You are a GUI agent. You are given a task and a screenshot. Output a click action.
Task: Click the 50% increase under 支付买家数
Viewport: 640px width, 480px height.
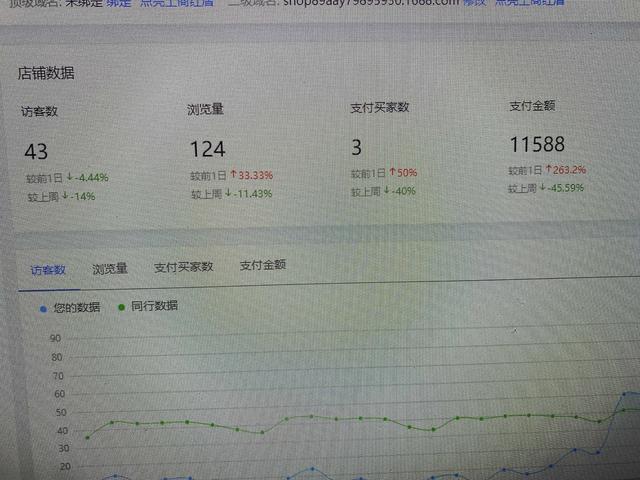click(403, 173)
